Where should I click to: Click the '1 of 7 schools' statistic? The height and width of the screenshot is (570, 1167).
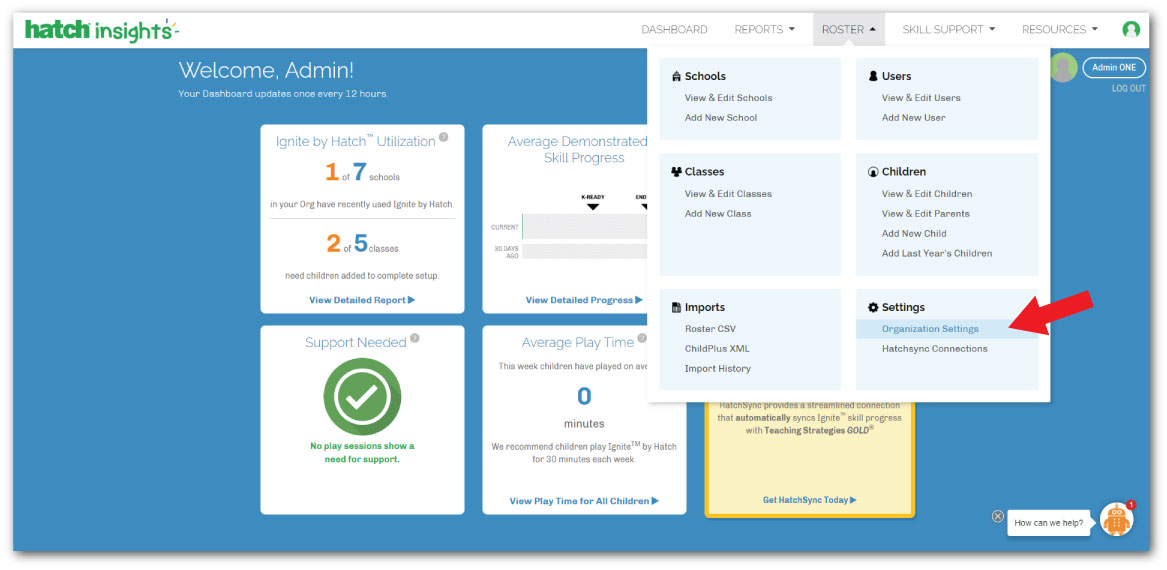click(x=362, y=173)
